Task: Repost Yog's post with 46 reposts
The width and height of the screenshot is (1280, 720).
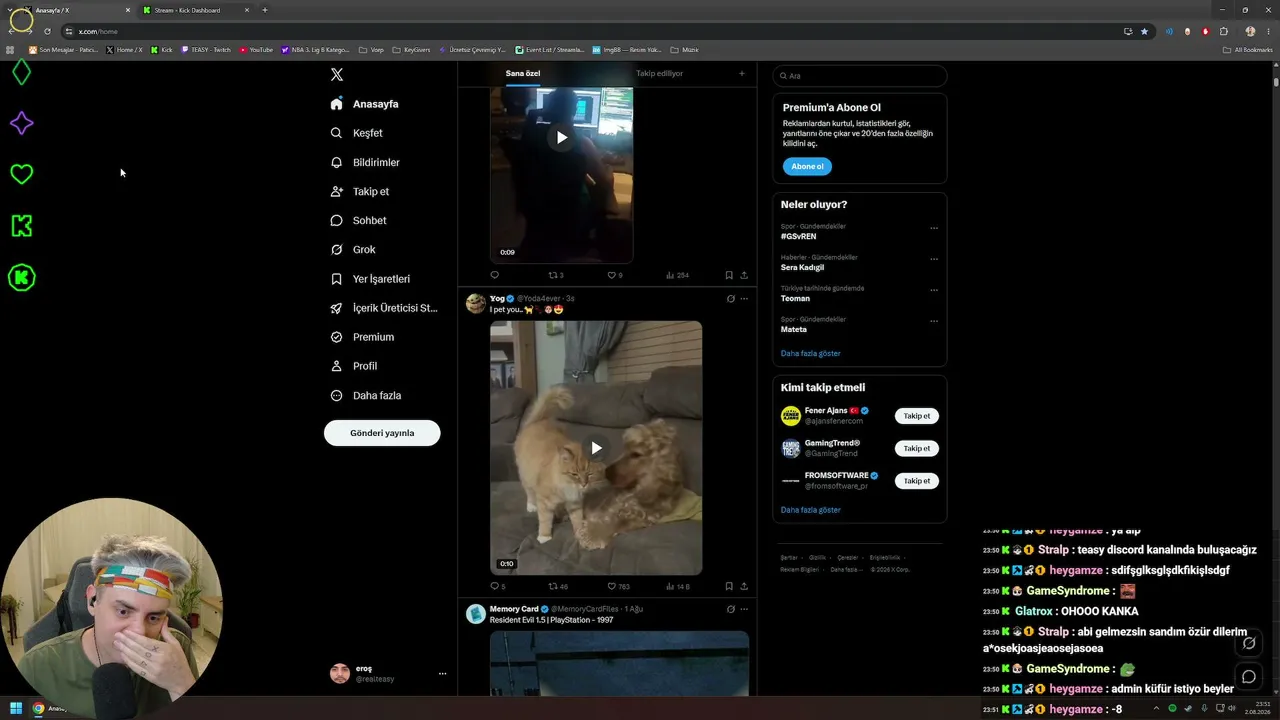Action: [558, 586]
